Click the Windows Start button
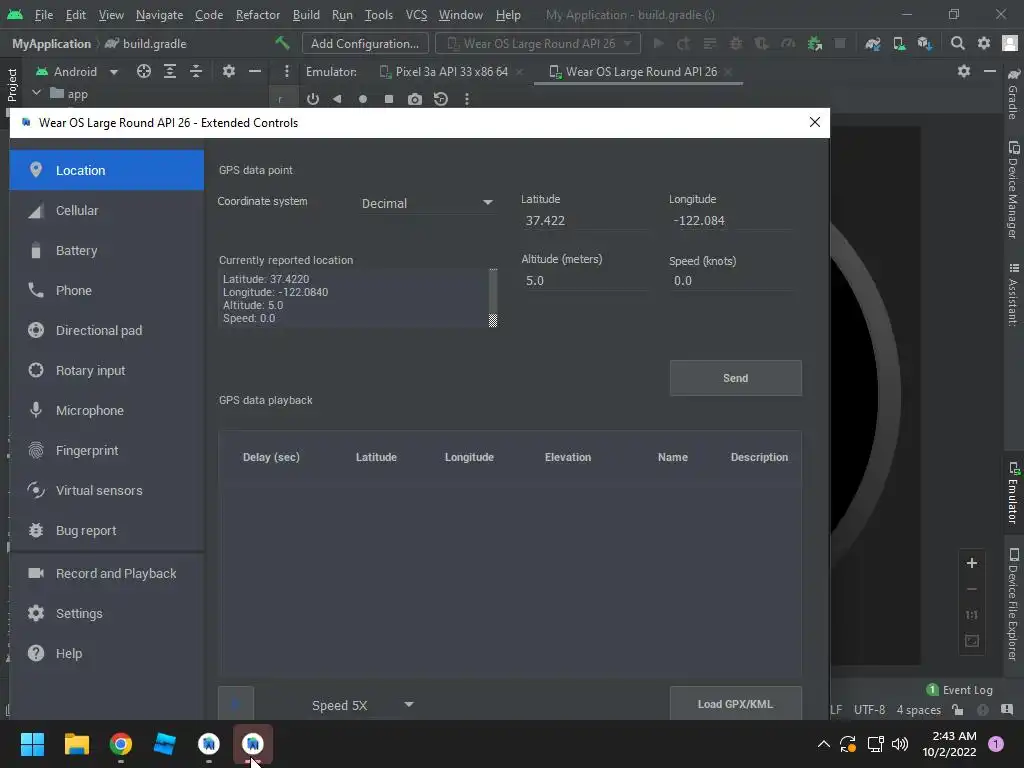This screenshot has width=1024, height=768. (x=32, y=744)
